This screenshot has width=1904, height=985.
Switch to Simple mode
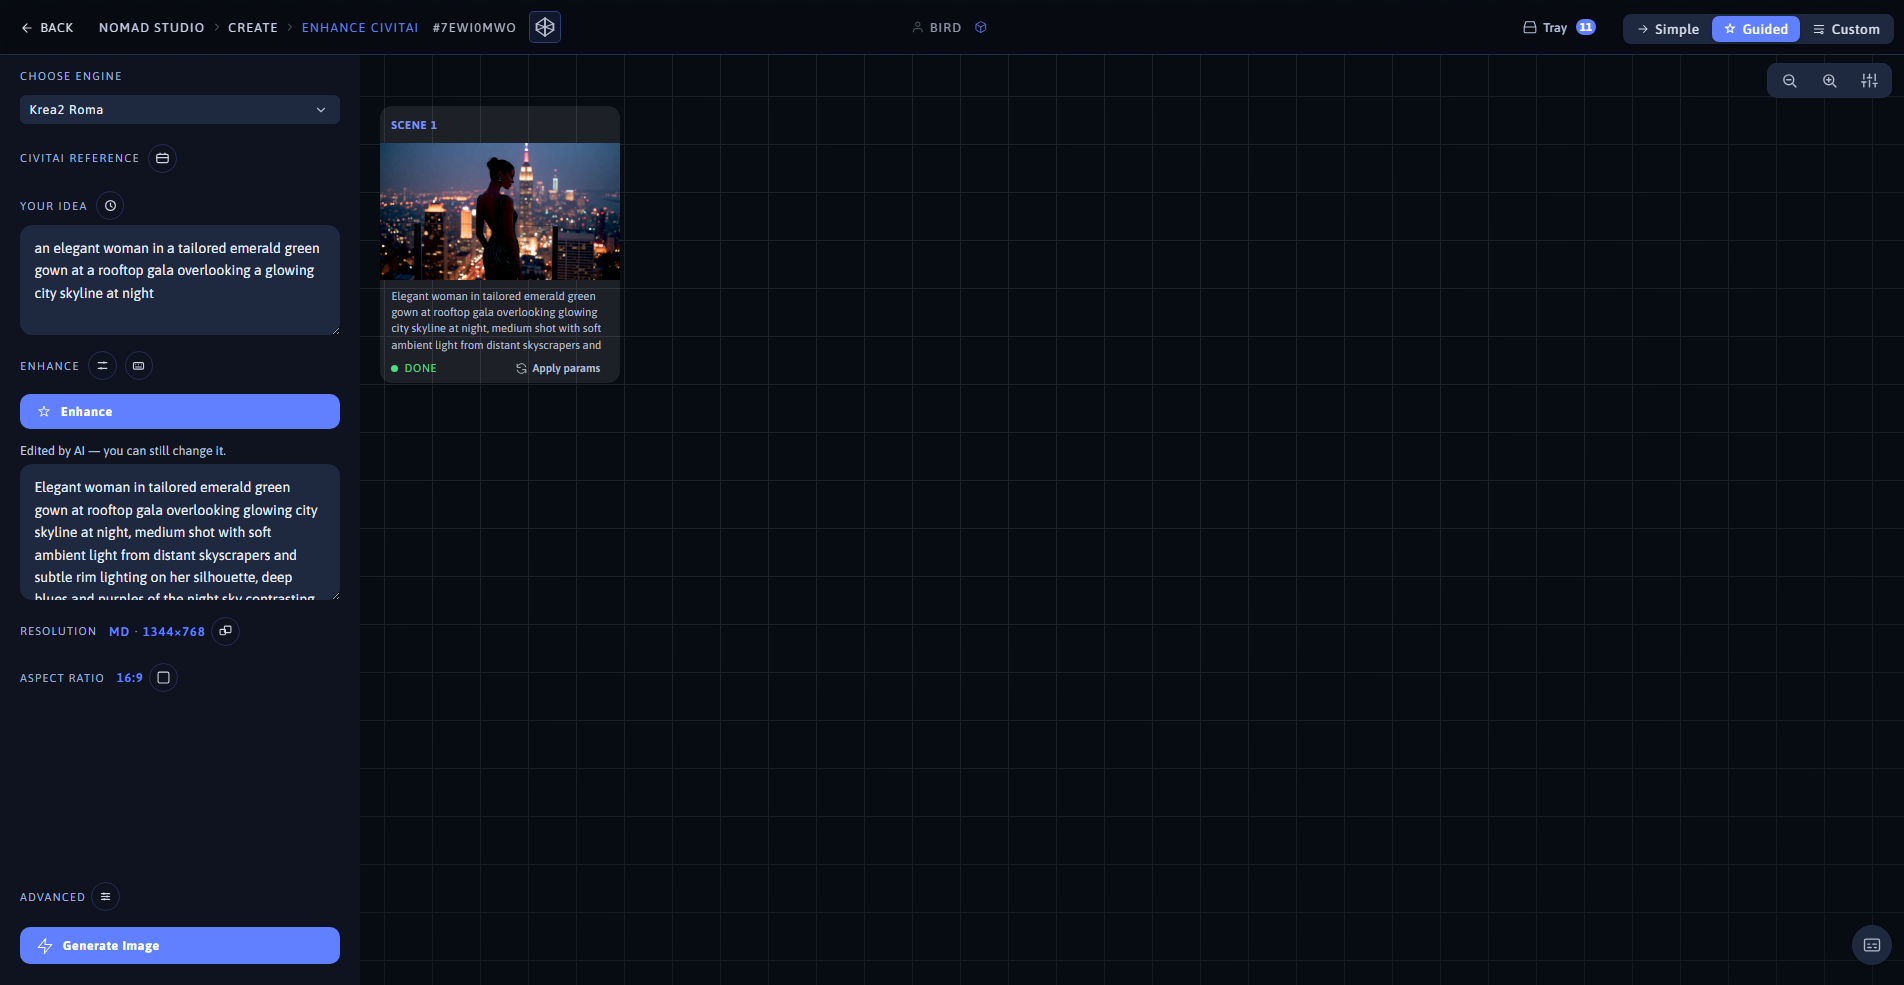(1668, 29)
